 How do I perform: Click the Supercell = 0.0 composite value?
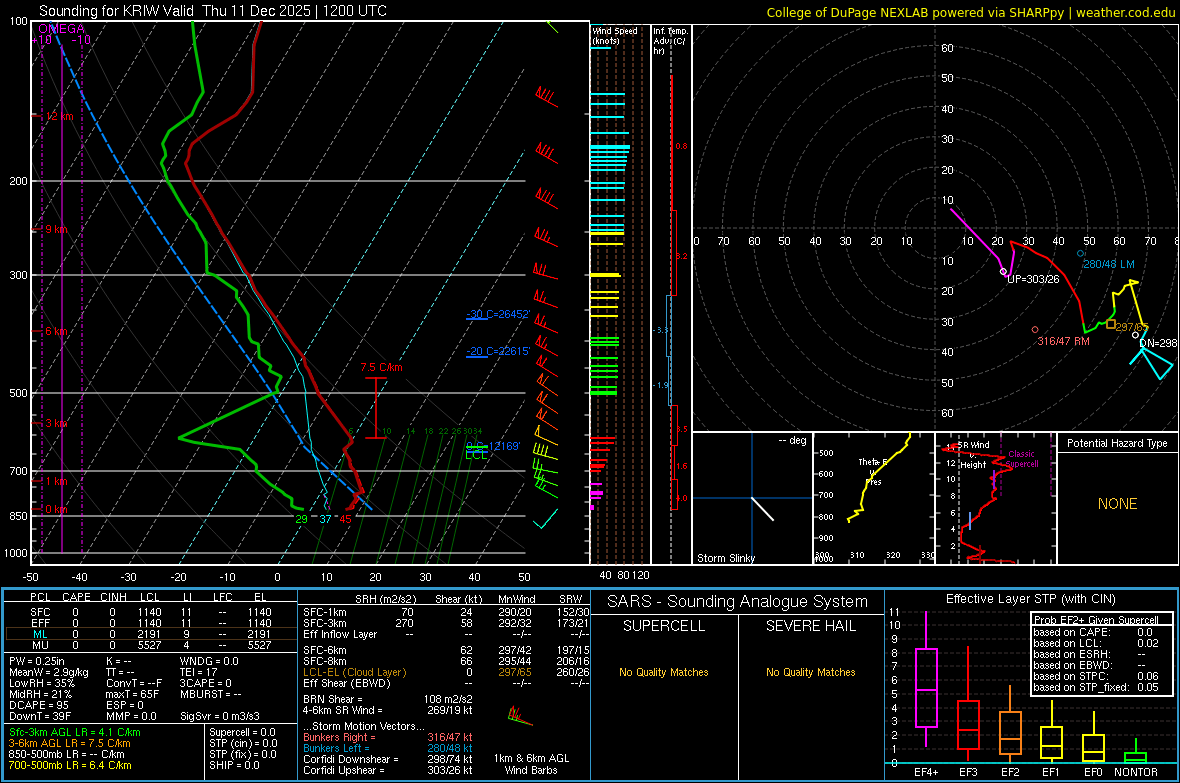pyautogui.click(x=242, y=733)
